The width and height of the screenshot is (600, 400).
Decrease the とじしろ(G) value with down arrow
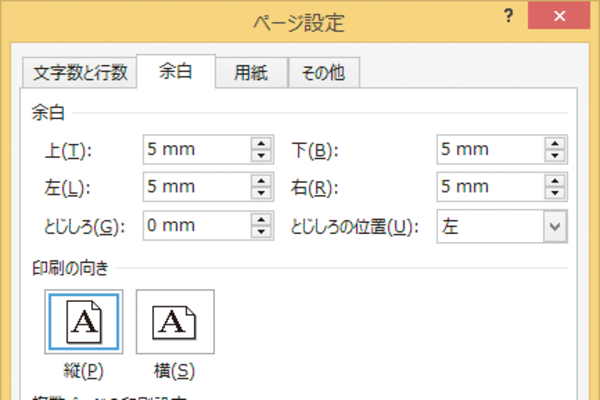261,232
